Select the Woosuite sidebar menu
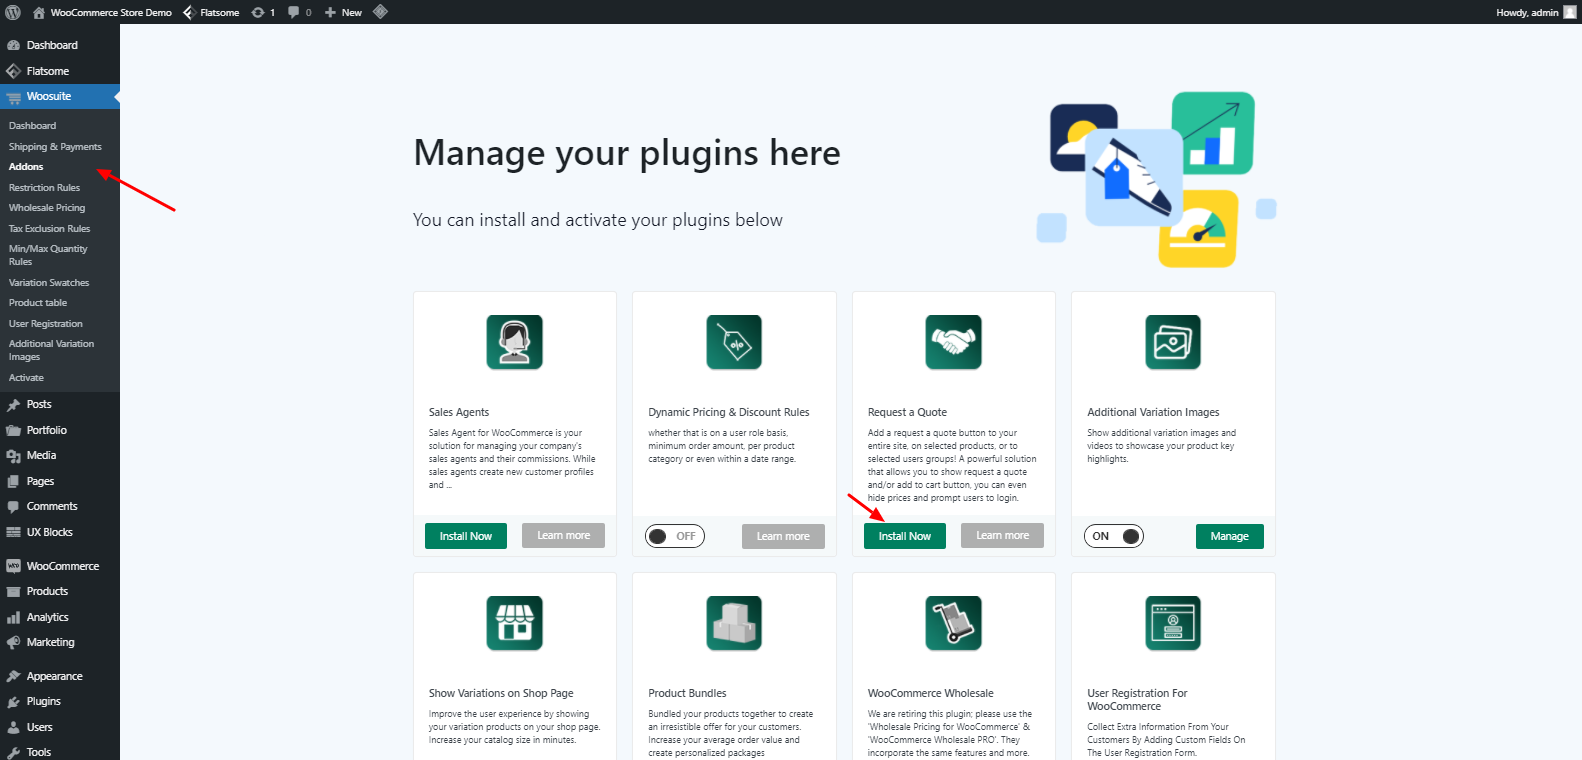The height and width of the screenshot is (760, 1582). tap(60, 96)
